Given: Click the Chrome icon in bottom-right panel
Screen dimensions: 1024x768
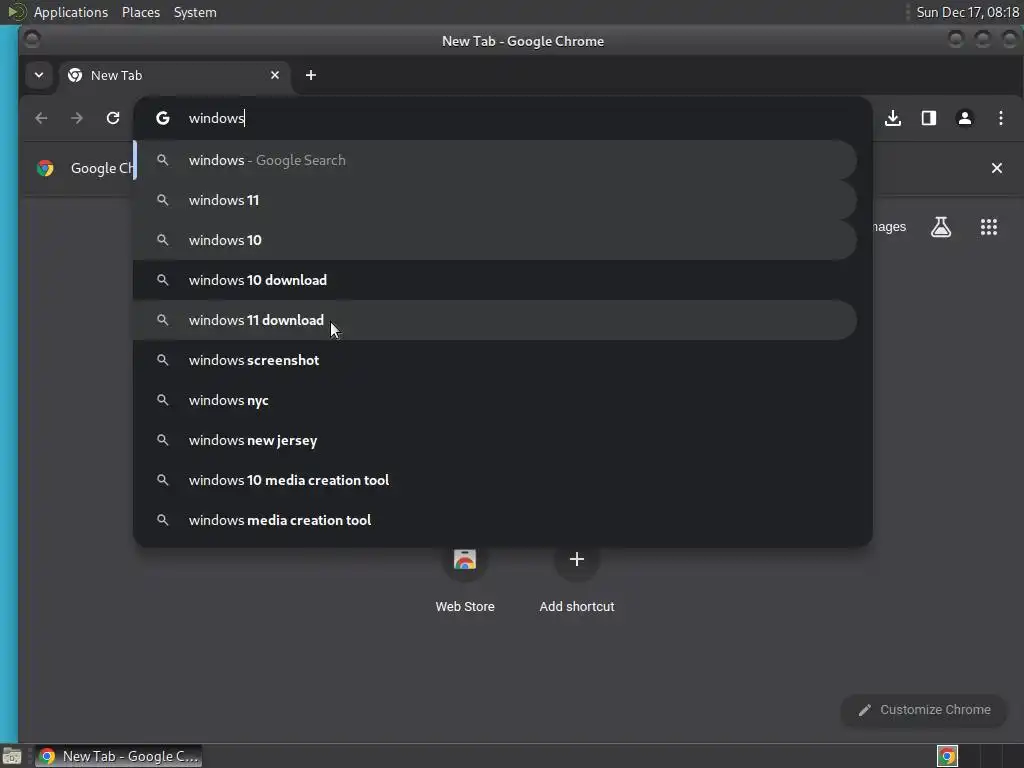Looking at the screenshot, I should pos(947,756).
